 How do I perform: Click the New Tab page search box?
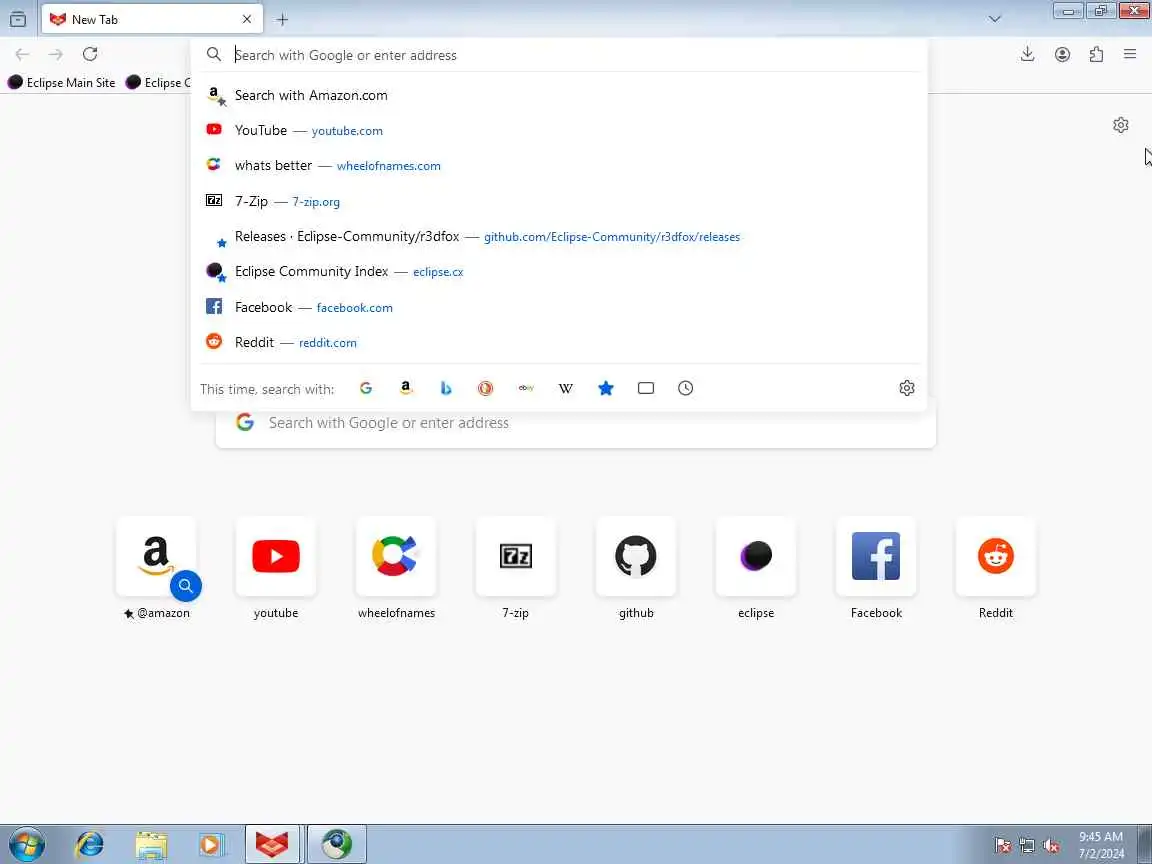point(575,423)
